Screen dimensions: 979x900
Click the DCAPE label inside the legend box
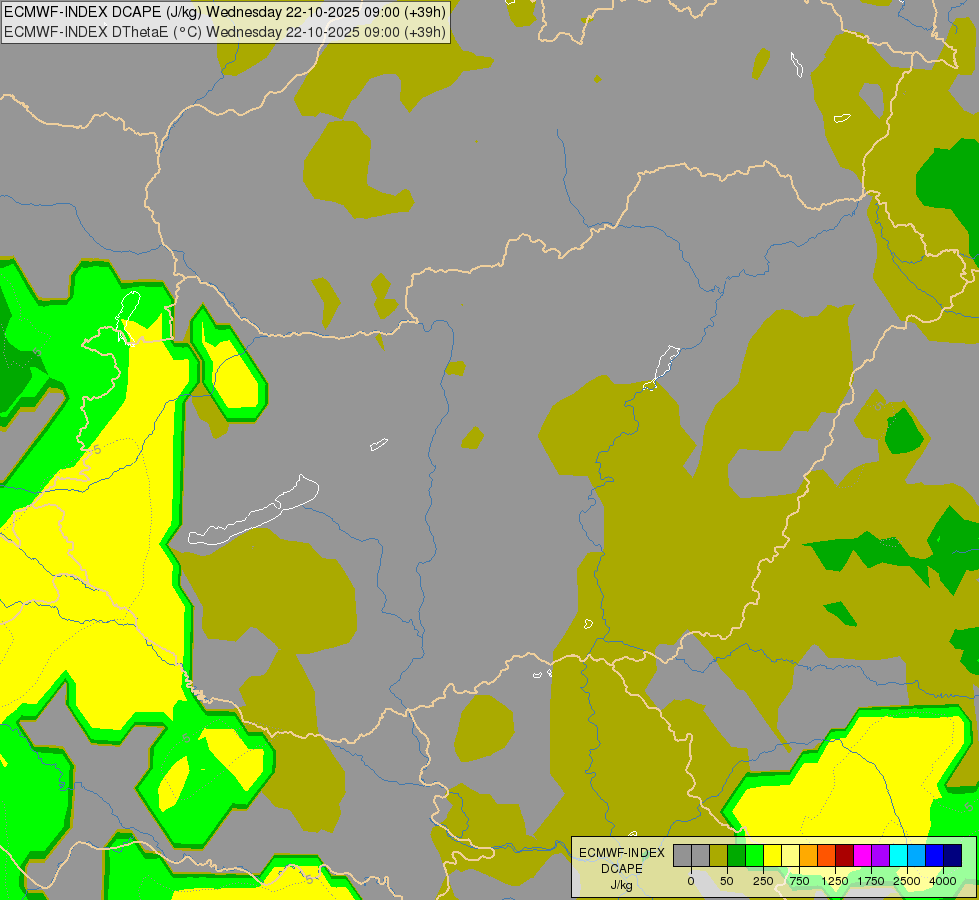tap(621, 869)
